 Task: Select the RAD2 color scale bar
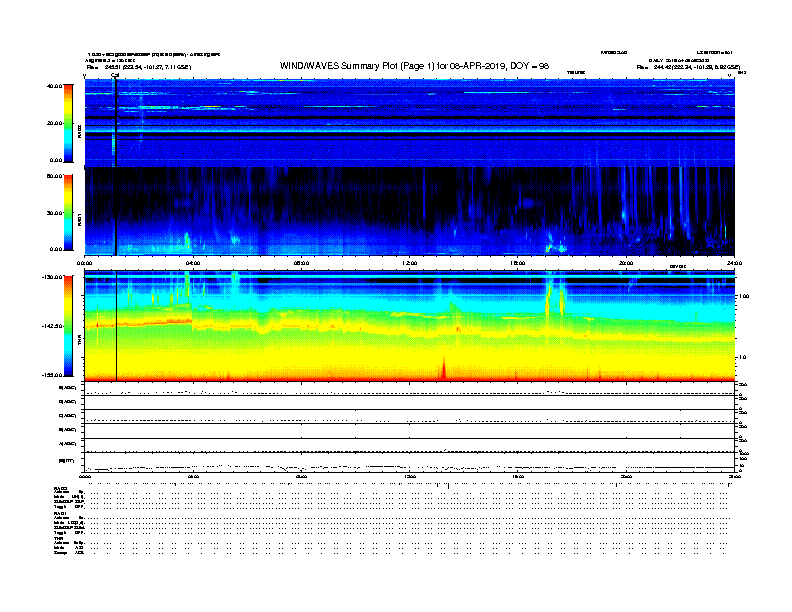(68, 123)
